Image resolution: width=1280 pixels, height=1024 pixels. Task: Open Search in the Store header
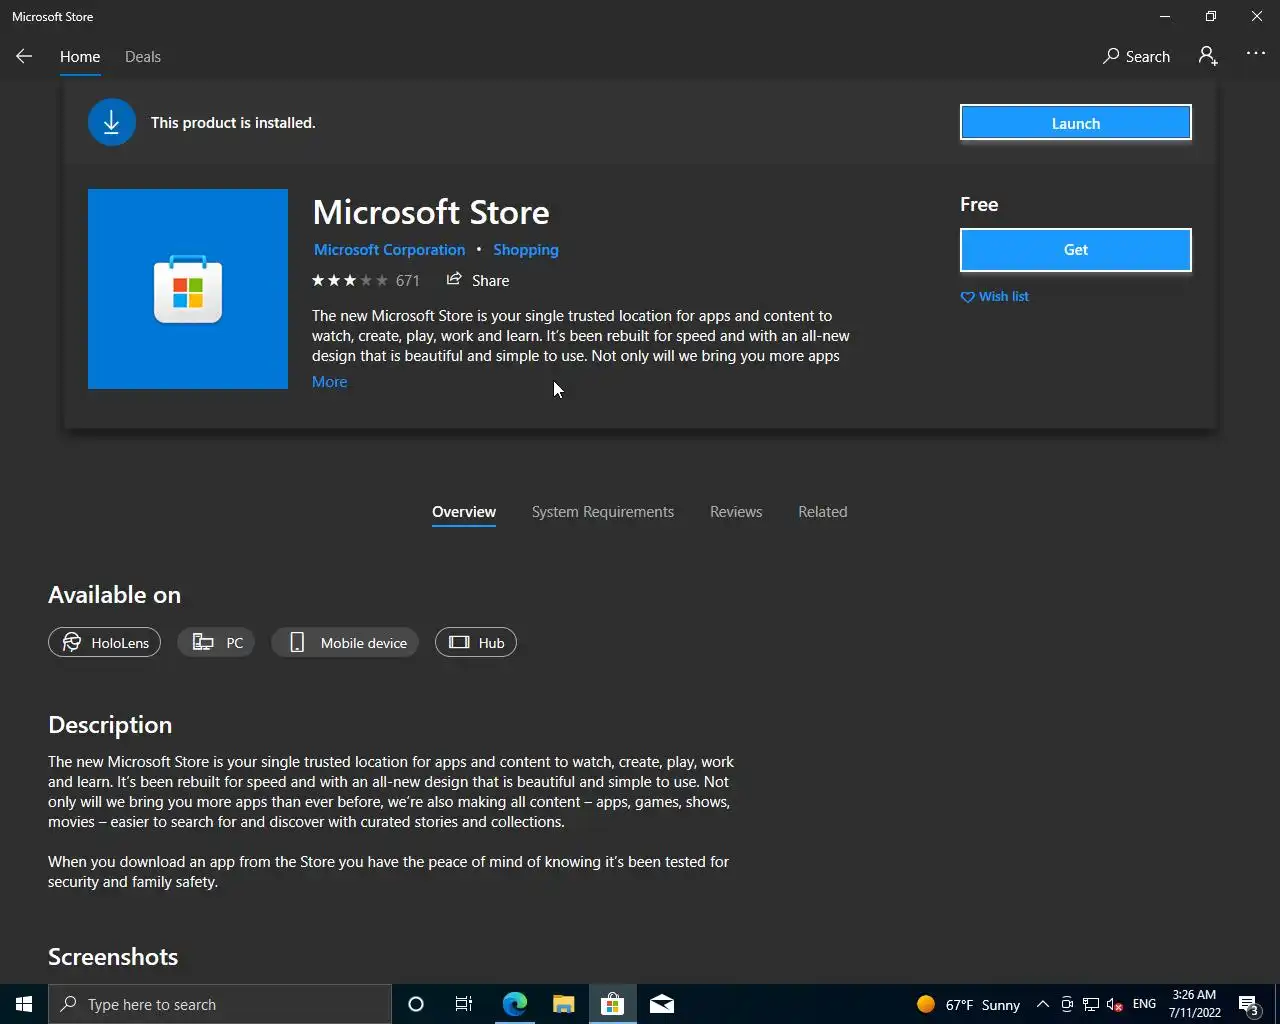pyautogui.click(x=1136, y=57)
